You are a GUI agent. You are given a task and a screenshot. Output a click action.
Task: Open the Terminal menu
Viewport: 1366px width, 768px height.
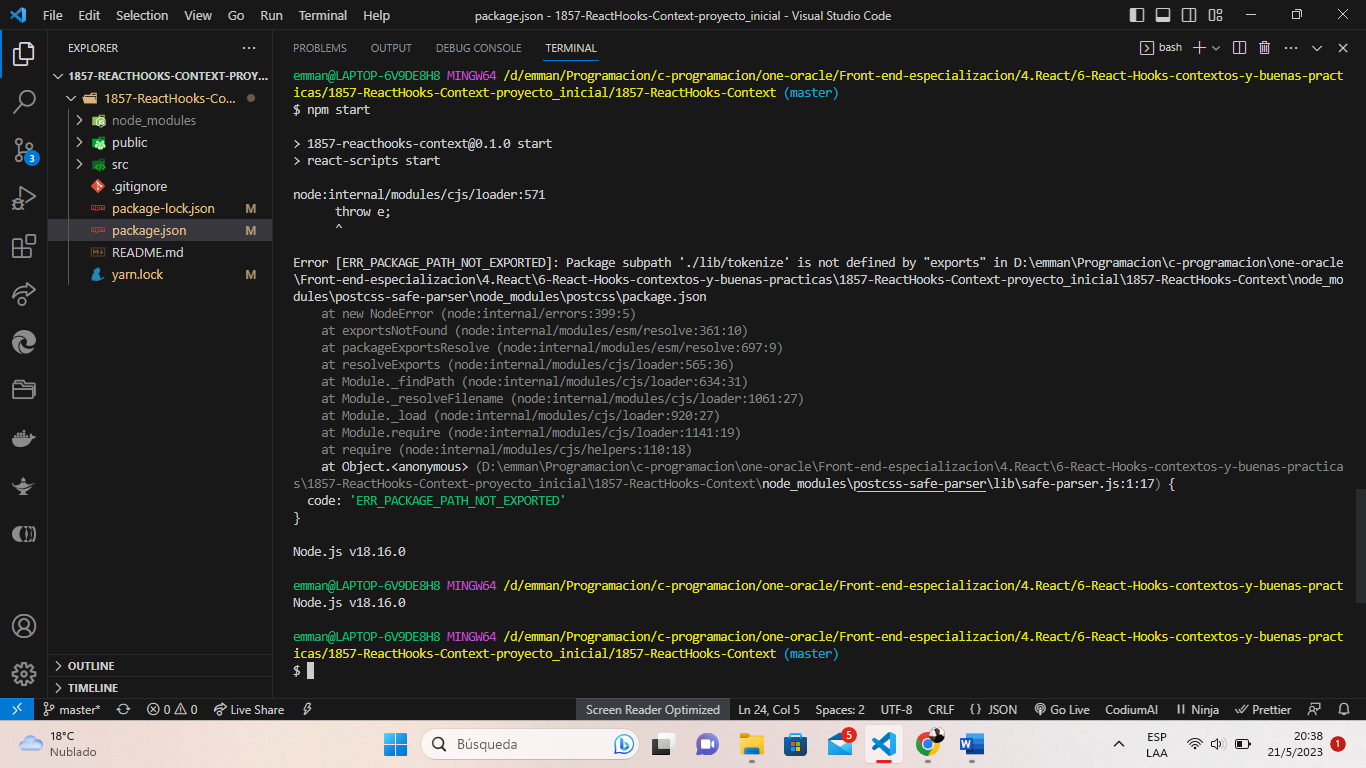[323, 15]
